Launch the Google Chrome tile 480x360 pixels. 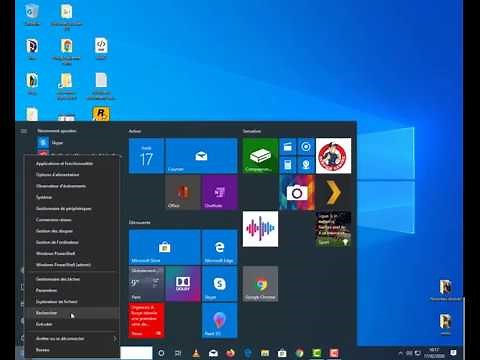click(x=260, y=284)
